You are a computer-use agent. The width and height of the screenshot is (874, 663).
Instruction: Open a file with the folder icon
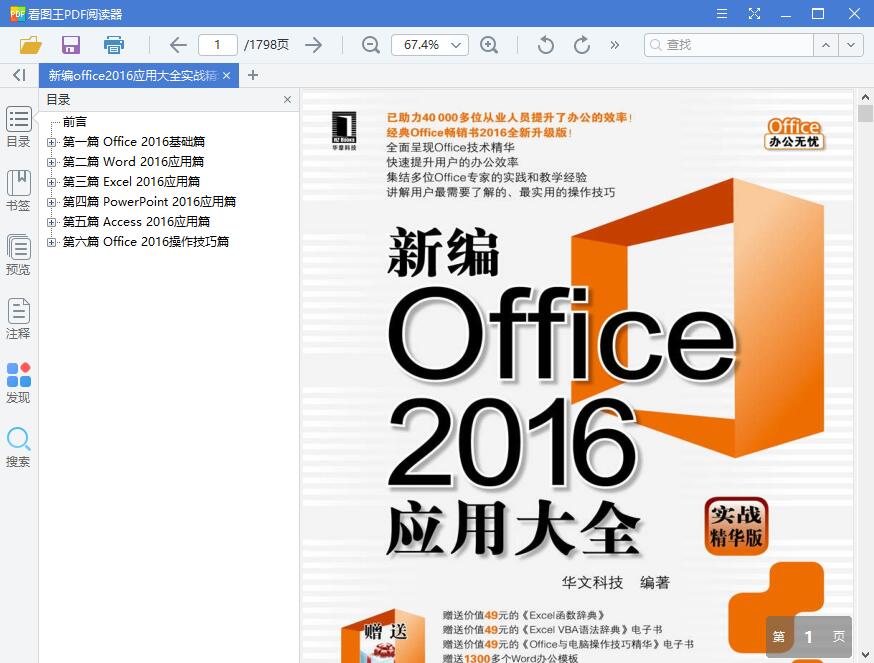31,45
